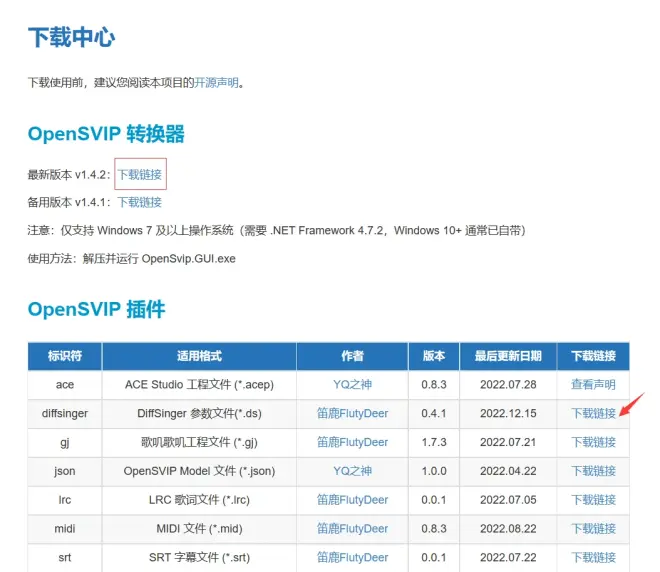This screenshot has width=660, height=572.
Task: Select the 'lrc' identifier cell
Action: pyautogui.click(x=65, y=500)
